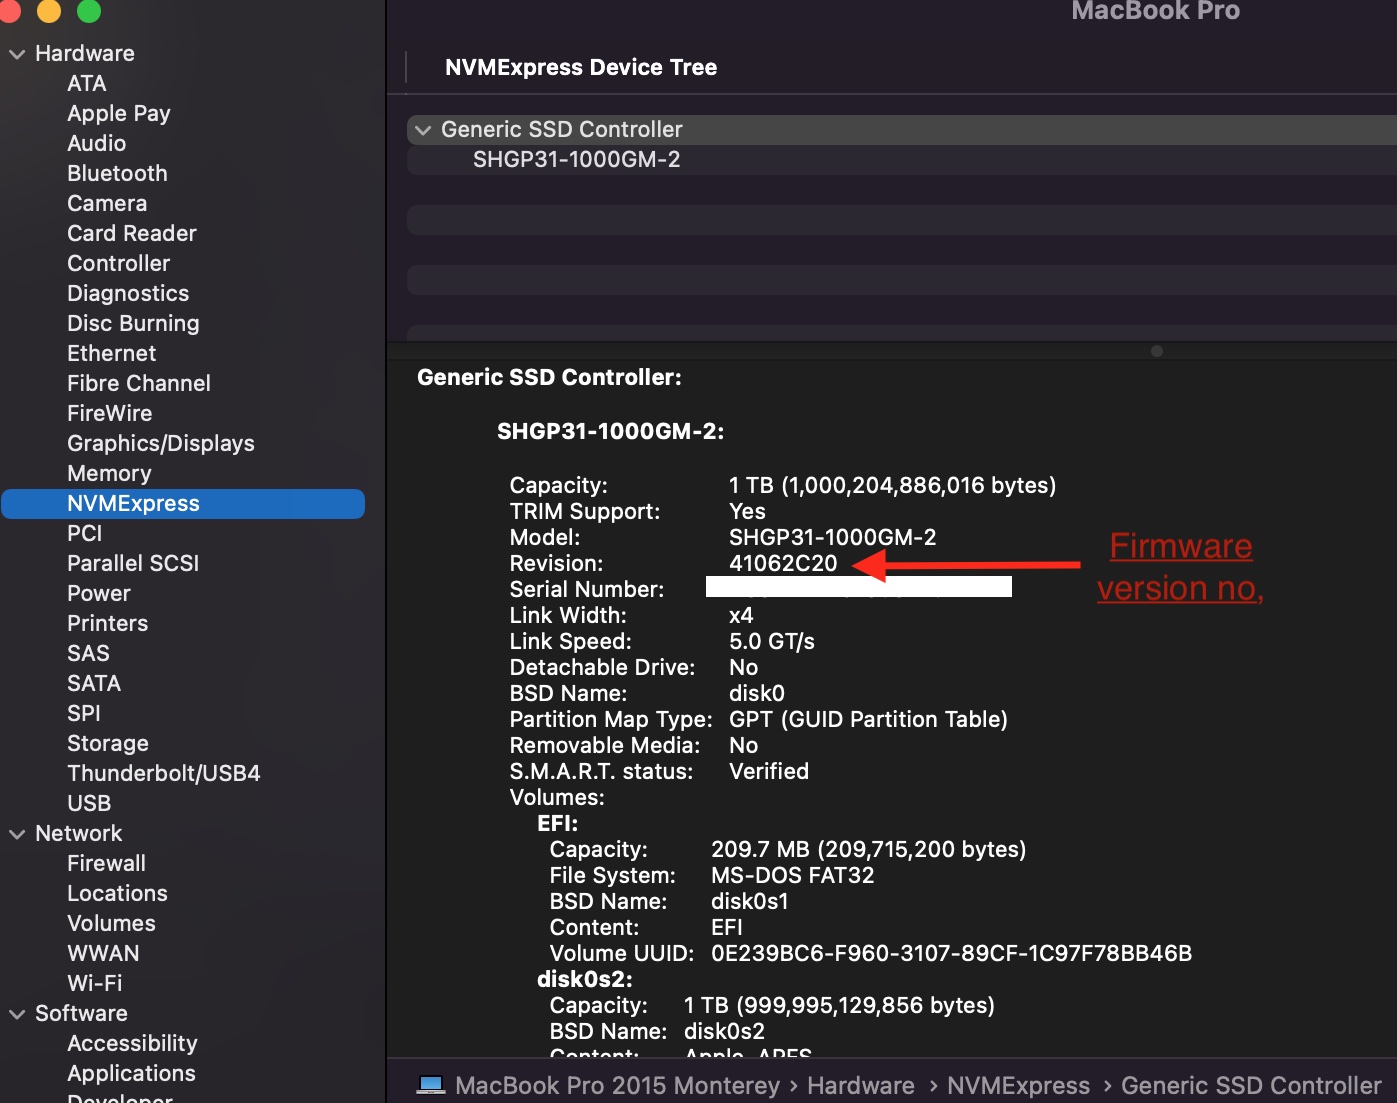This screenshot has width=1397, height=1103.
Task: Open the Controller entry under Hardware
Action: [x=119, y=264]
